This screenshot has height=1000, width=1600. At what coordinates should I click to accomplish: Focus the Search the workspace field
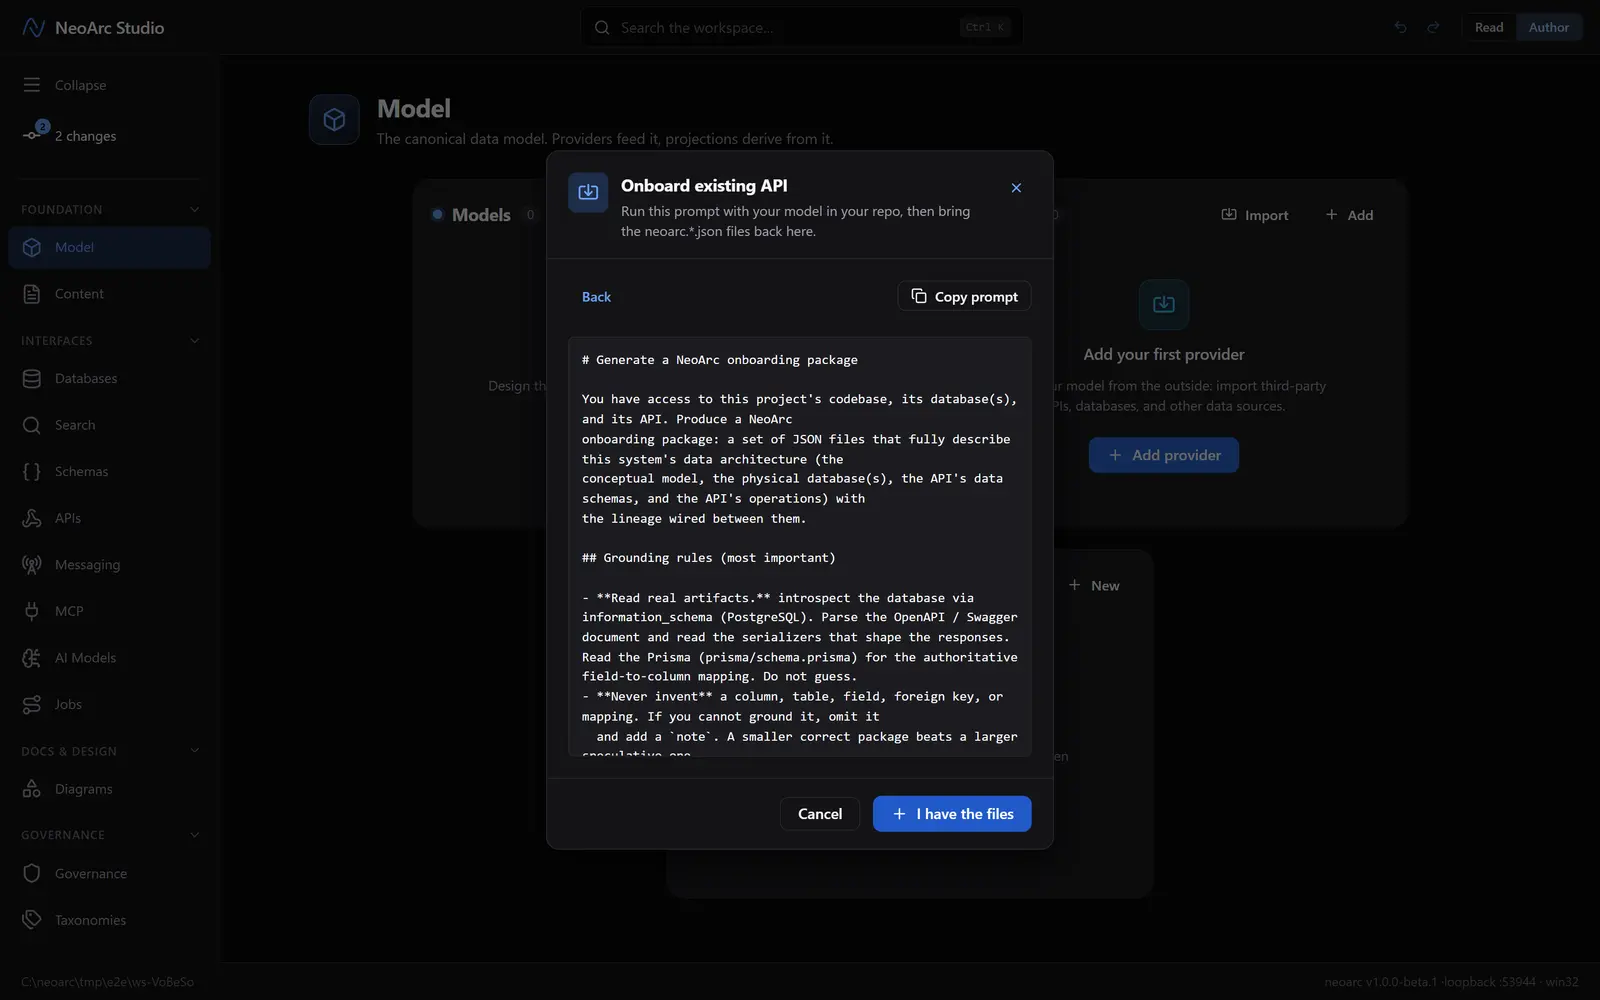coord(801,28)
